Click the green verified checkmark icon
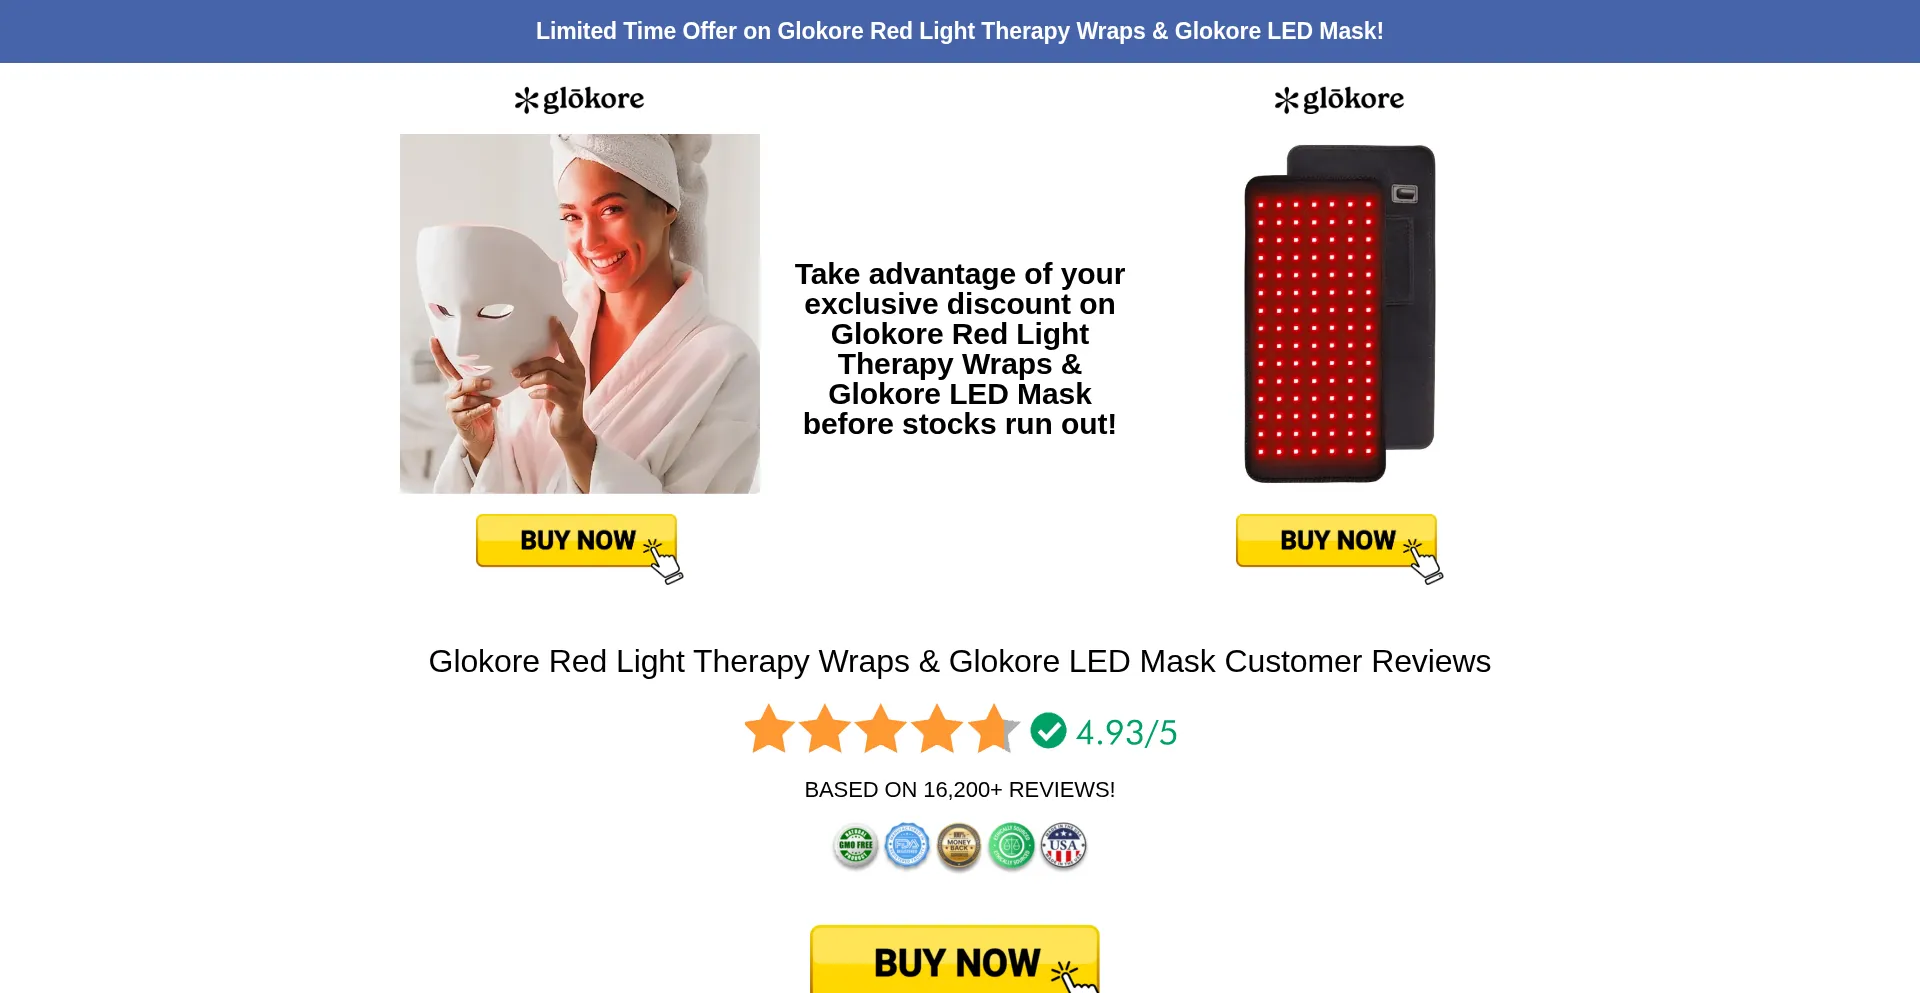 point(1048,731)
